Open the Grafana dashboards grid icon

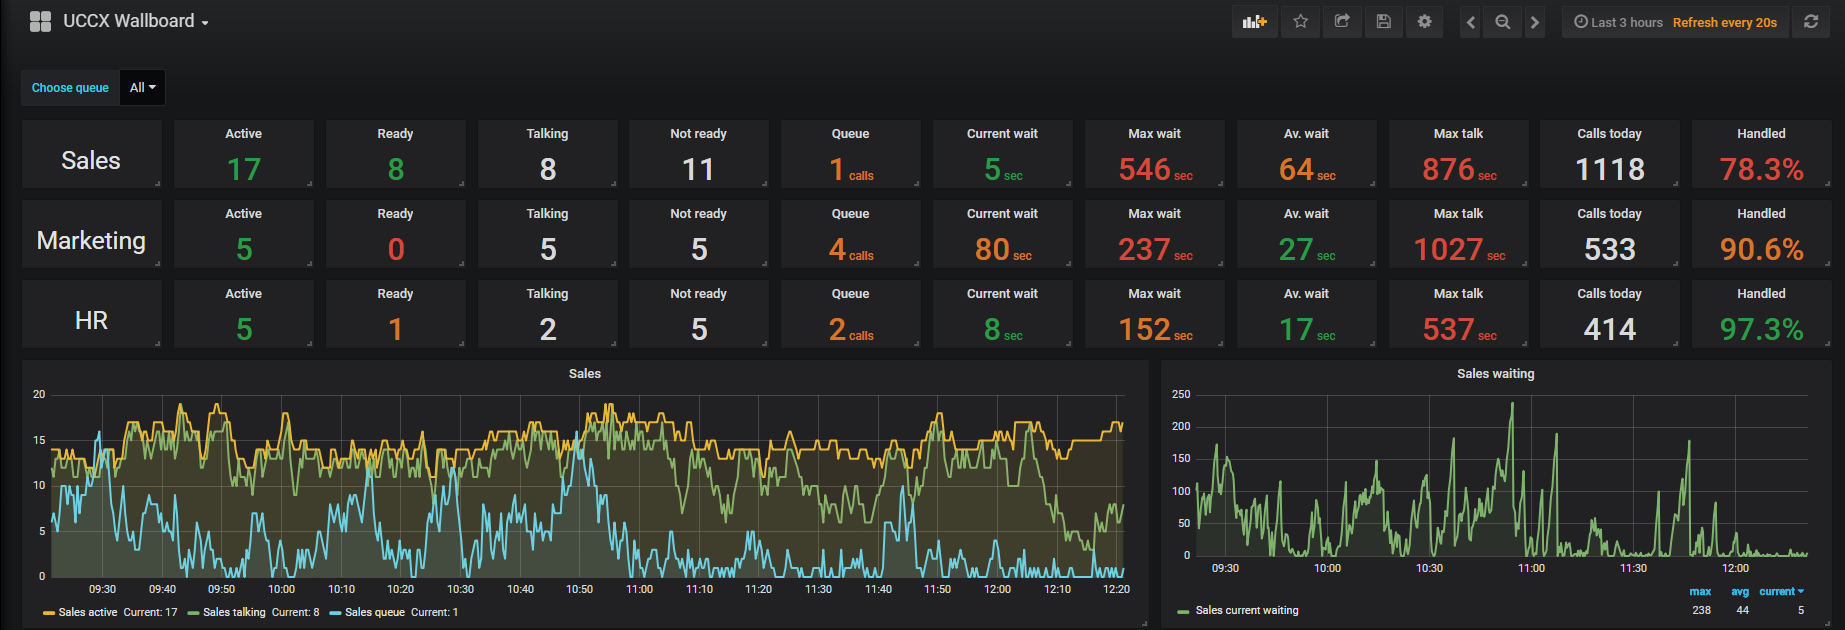tap(40, 21)
